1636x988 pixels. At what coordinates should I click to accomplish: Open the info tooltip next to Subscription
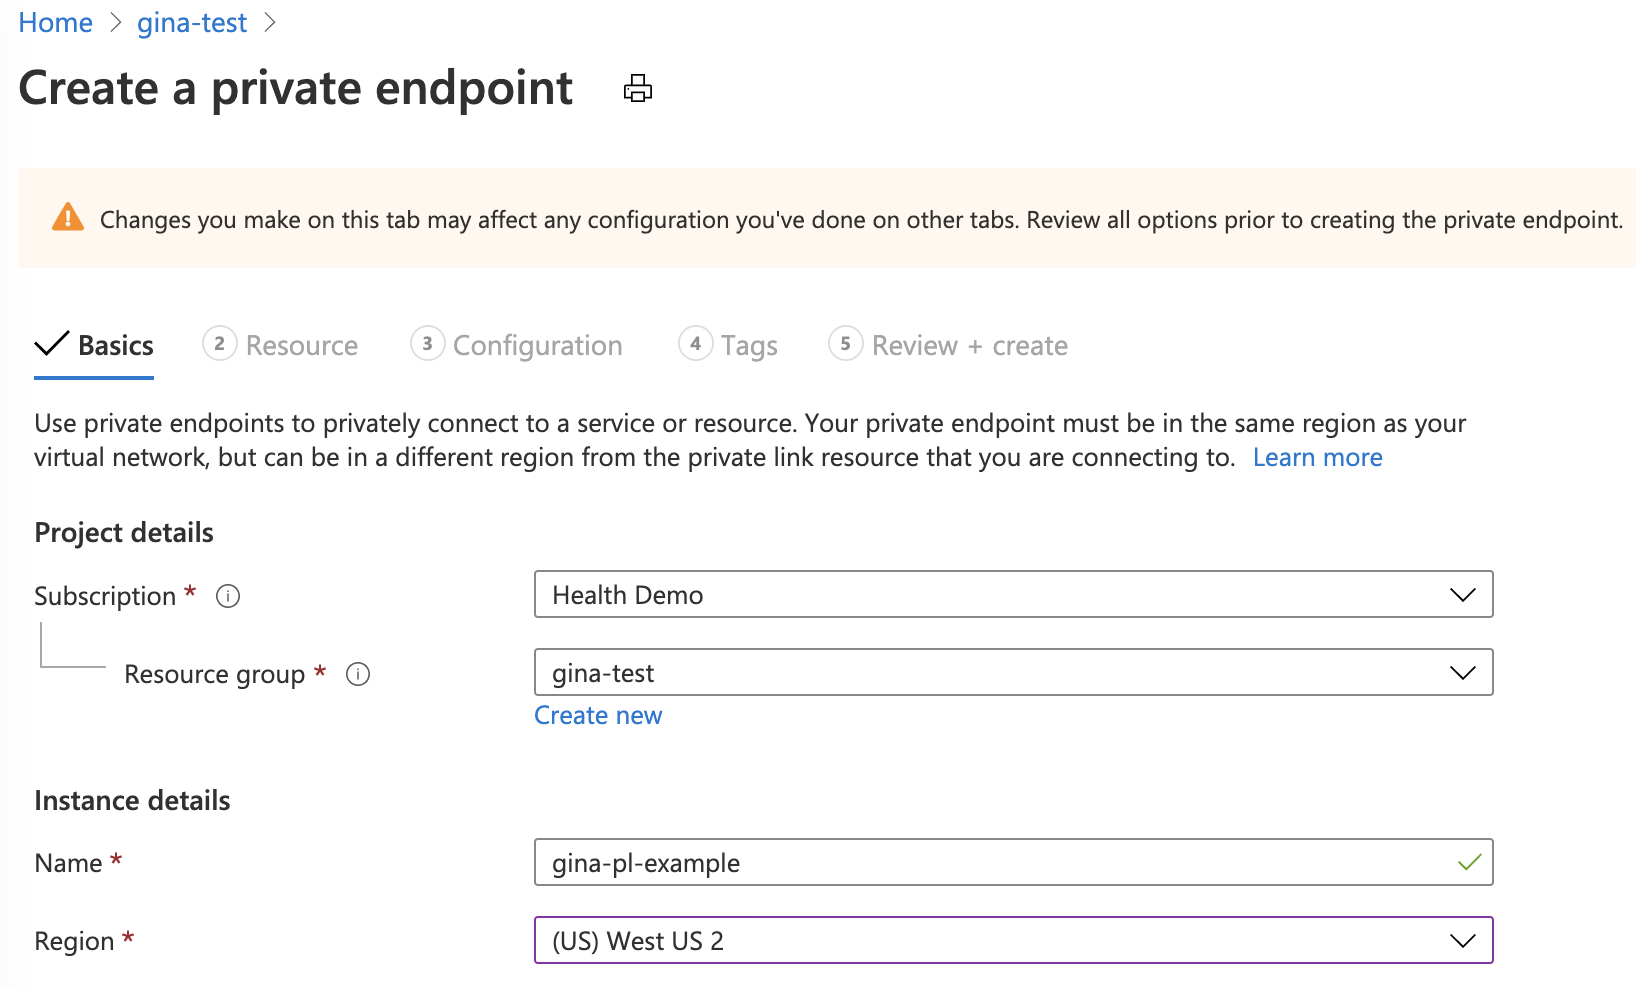pyautogui.click(x=228, y=596)
